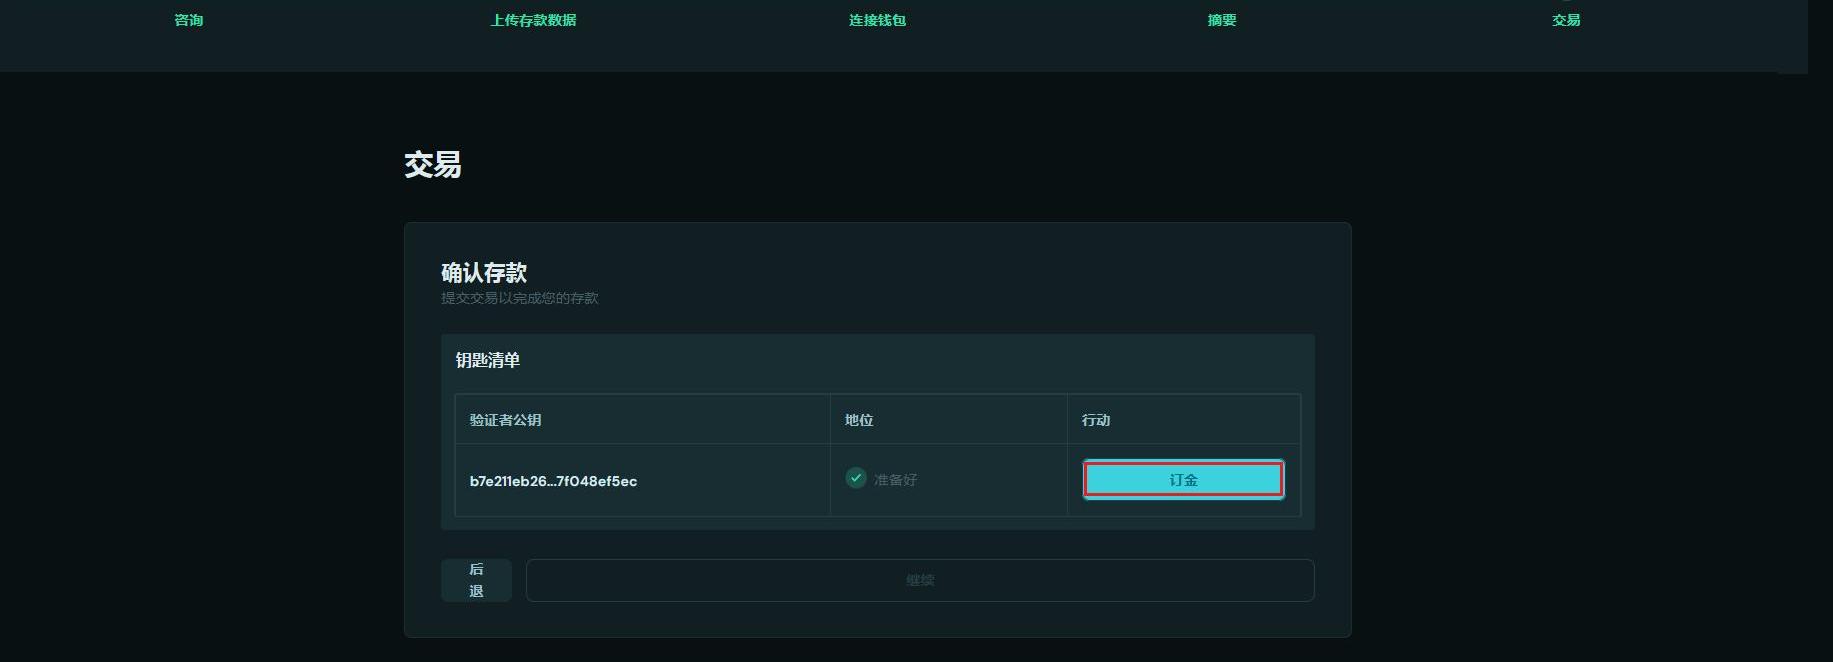Select the 交易 step in the top bar
1833x662 pixels.
point(1565,20)
